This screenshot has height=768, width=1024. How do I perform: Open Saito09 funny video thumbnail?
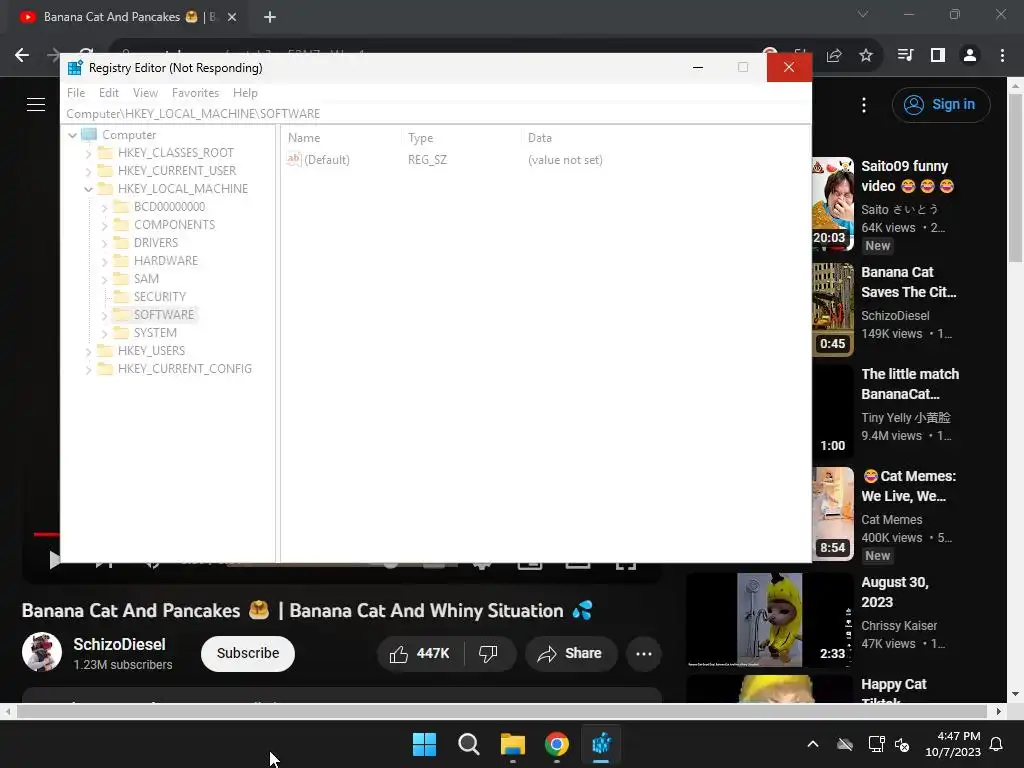click(x=833, y=204)
